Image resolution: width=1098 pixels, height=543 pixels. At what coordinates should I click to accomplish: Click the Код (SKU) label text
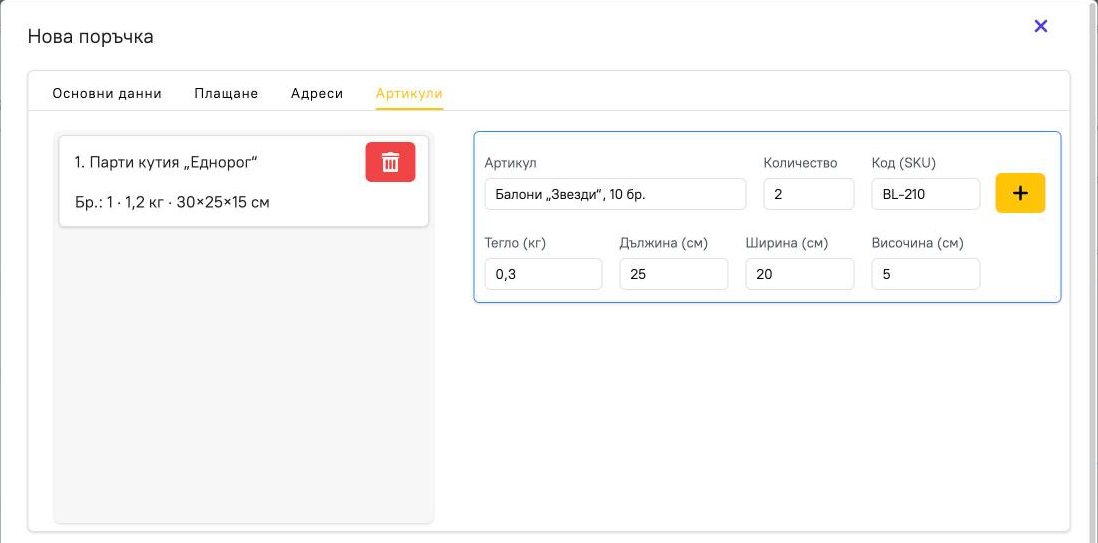point(904,163)
